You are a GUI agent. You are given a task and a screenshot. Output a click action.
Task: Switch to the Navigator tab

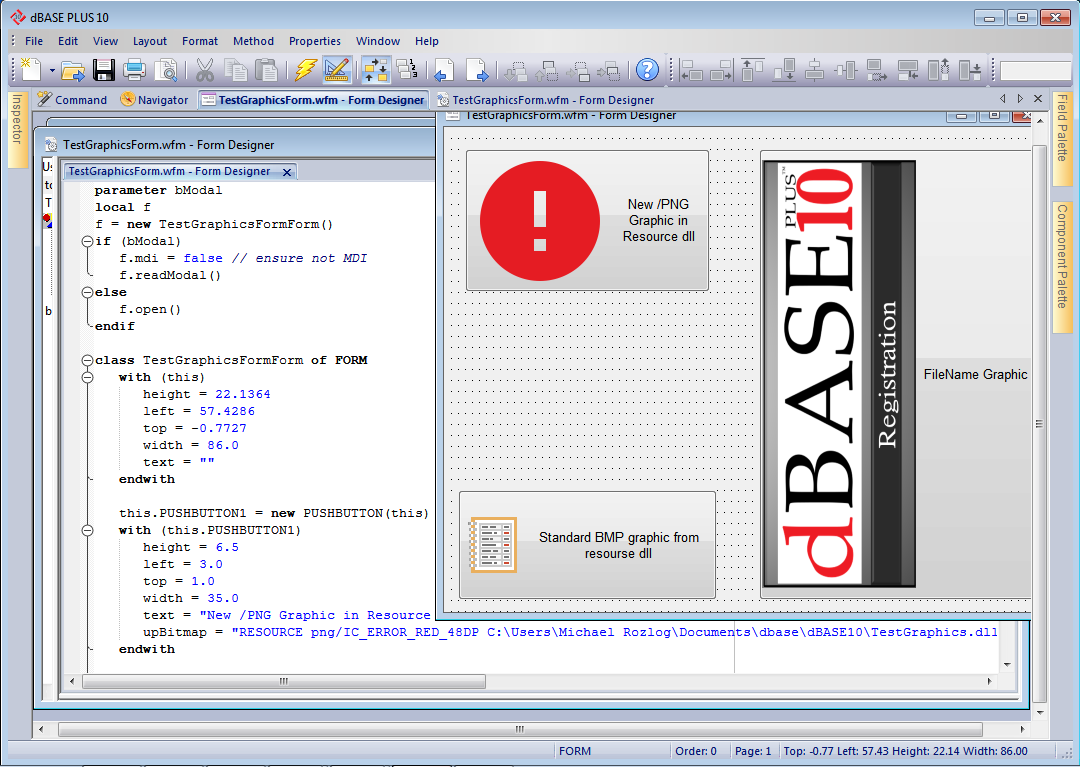point(154,100)
